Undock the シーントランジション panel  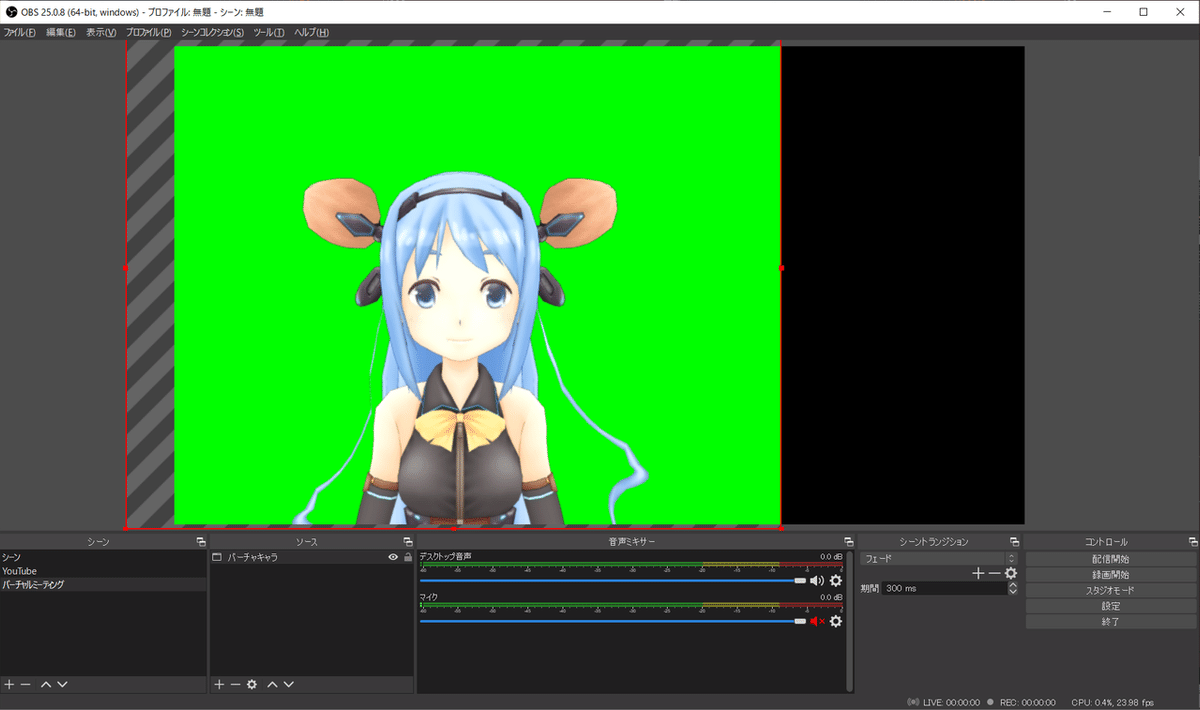(1014, 541)
